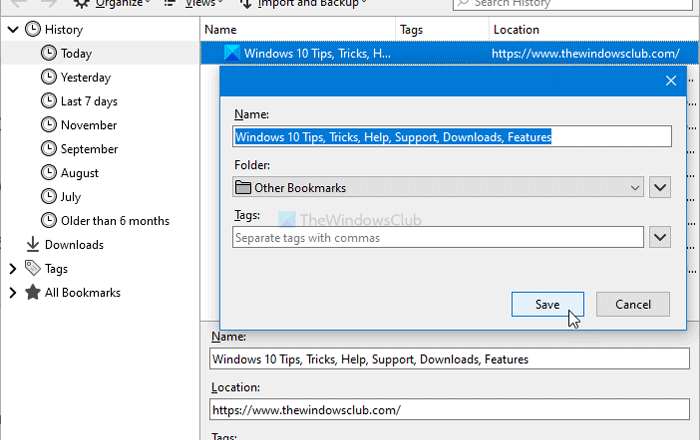Select July history entry
The width and height of the screenshot is (700, 440).
click(x=71, y=197)
